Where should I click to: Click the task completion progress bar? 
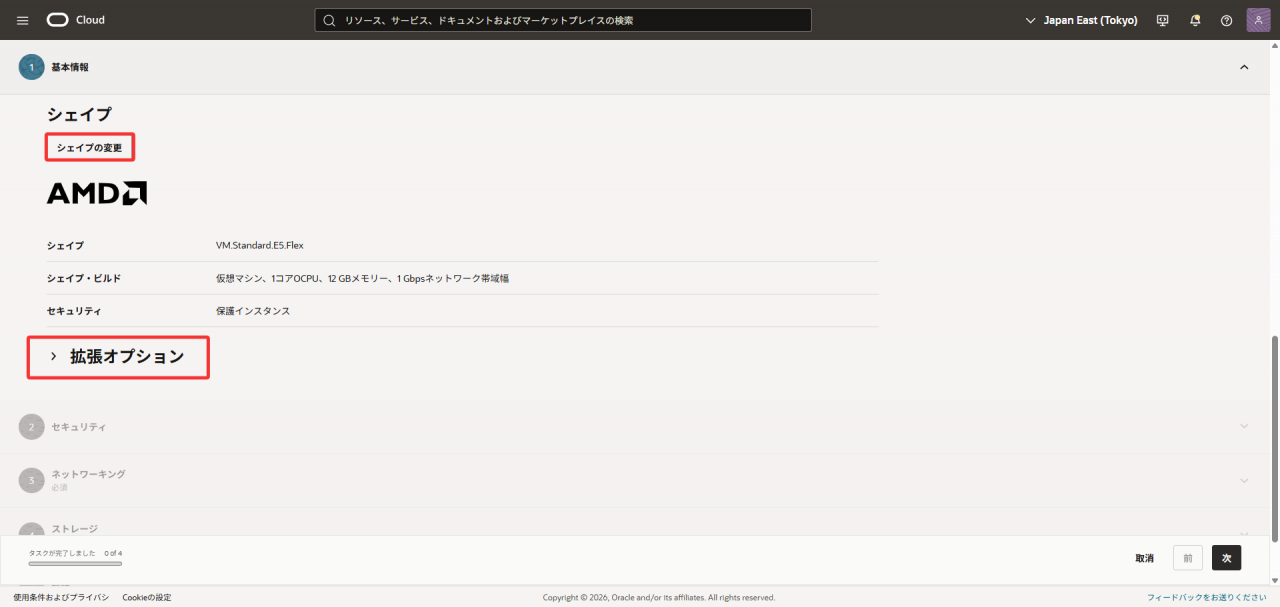[x=75, y=563]
